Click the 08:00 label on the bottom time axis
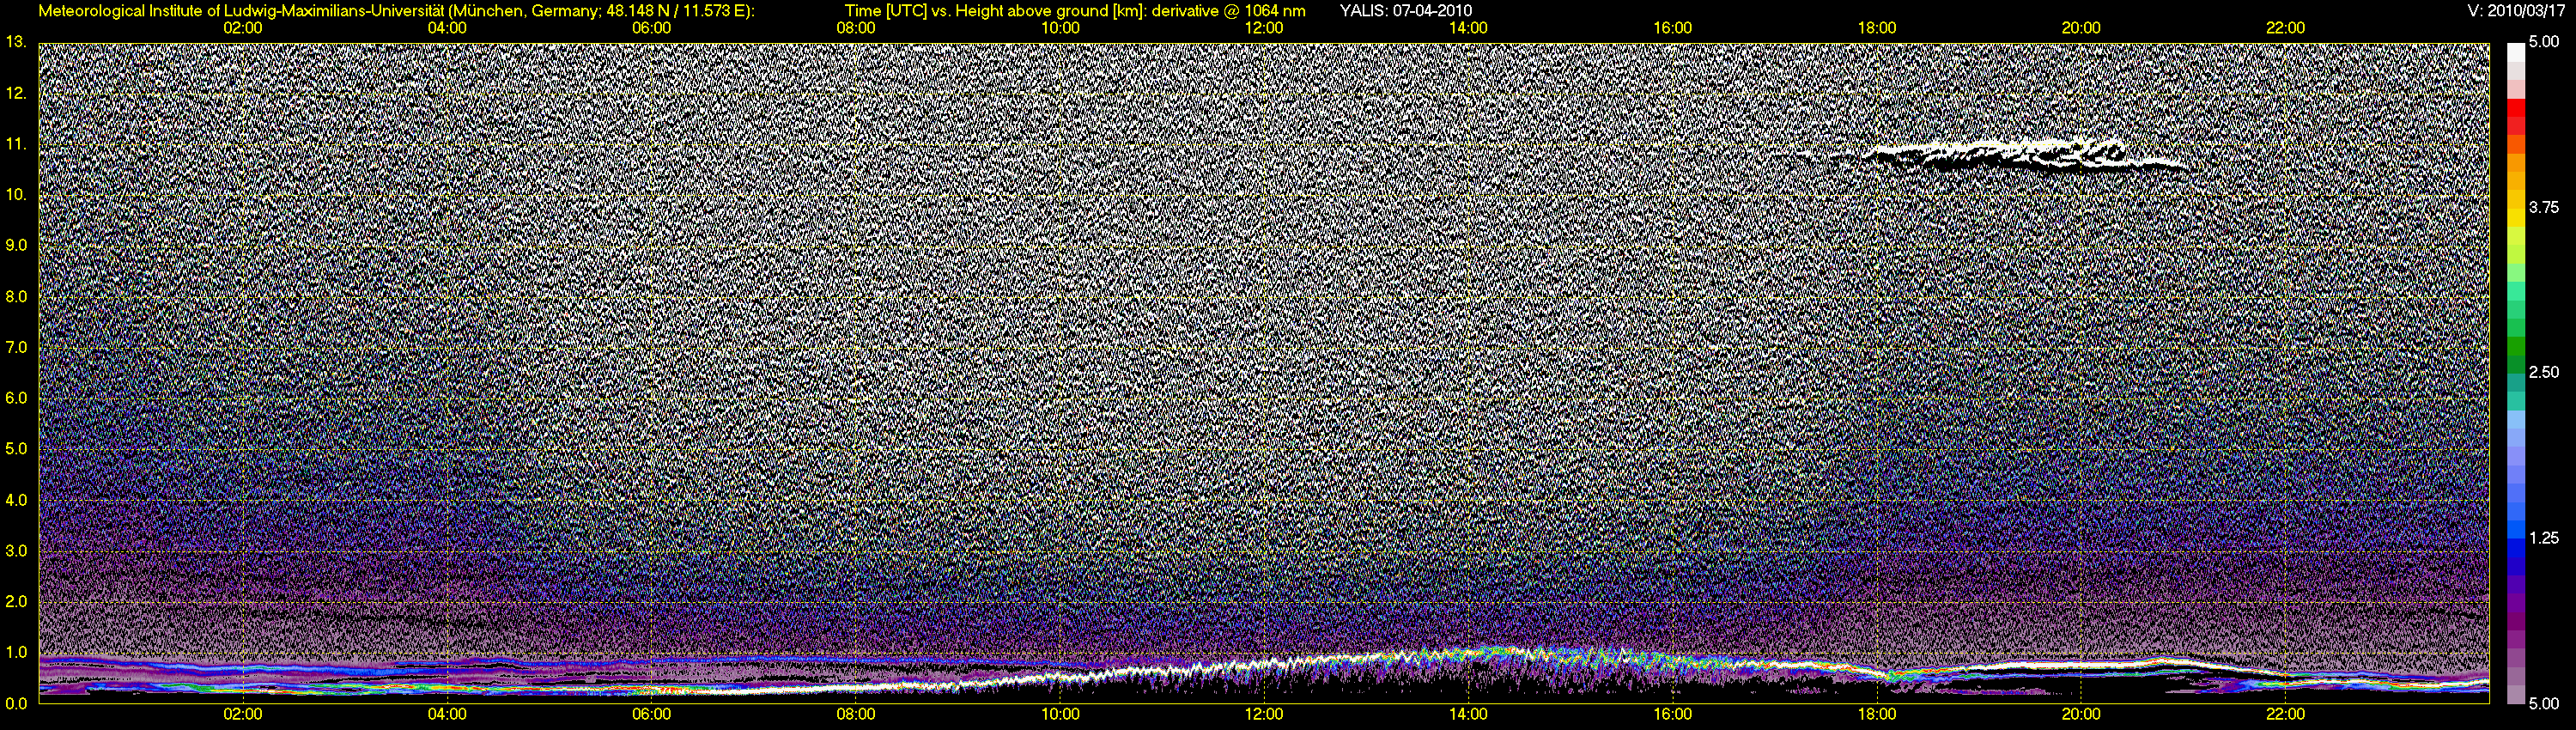The height and width of the screenshot is (730, 2576). pyautogui.click(x=856, y=715)
